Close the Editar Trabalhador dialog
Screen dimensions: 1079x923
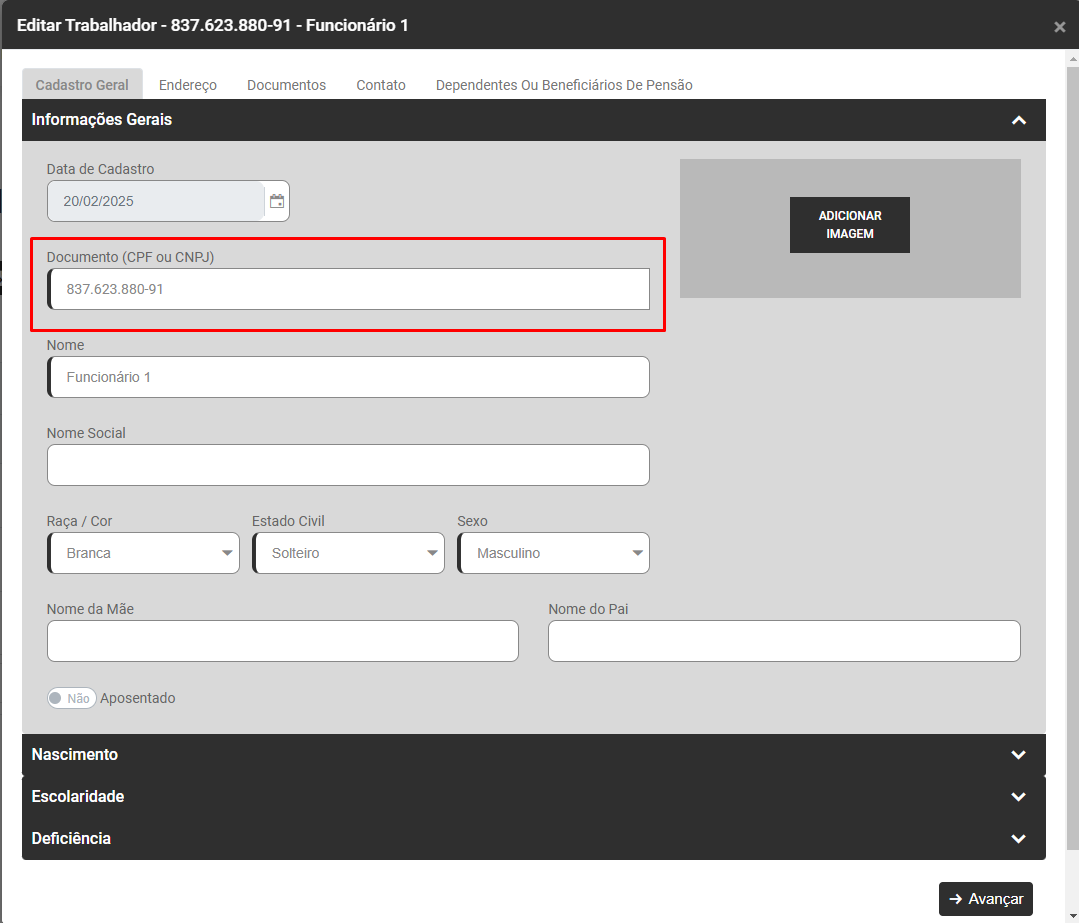coord(1059,27)
